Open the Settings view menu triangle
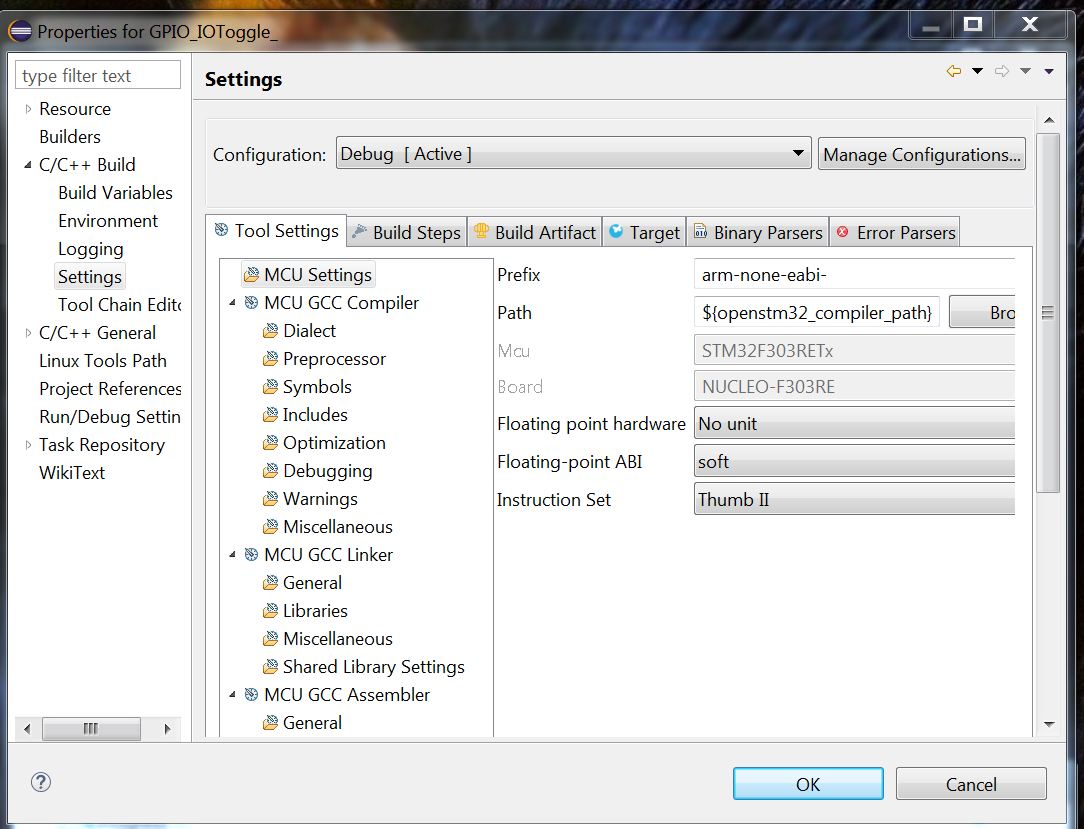 coord(1049,71)
